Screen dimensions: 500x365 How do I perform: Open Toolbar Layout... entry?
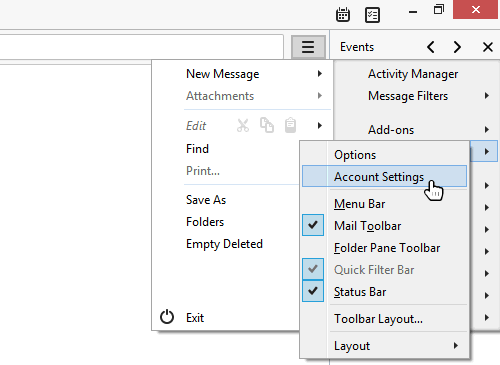tap(378, 319)
